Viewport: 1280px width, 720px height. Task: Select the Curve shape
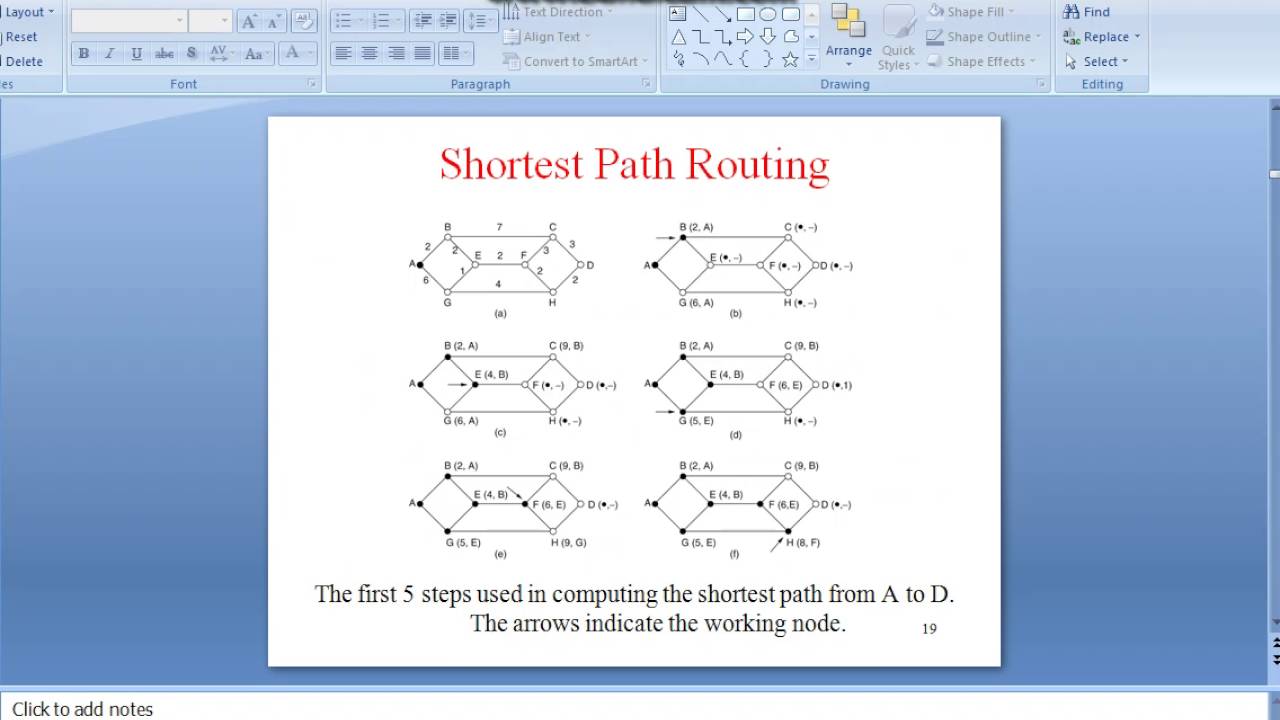tap(723, 59)
